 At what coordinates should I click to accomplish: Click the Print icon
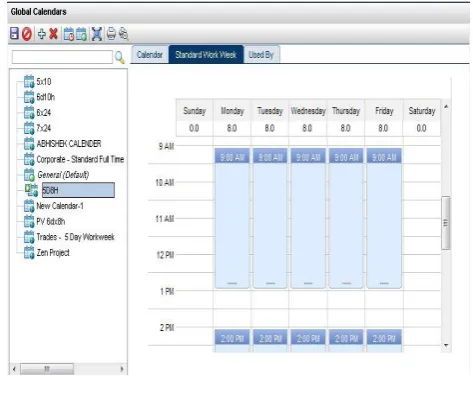[x=111, y=34]
